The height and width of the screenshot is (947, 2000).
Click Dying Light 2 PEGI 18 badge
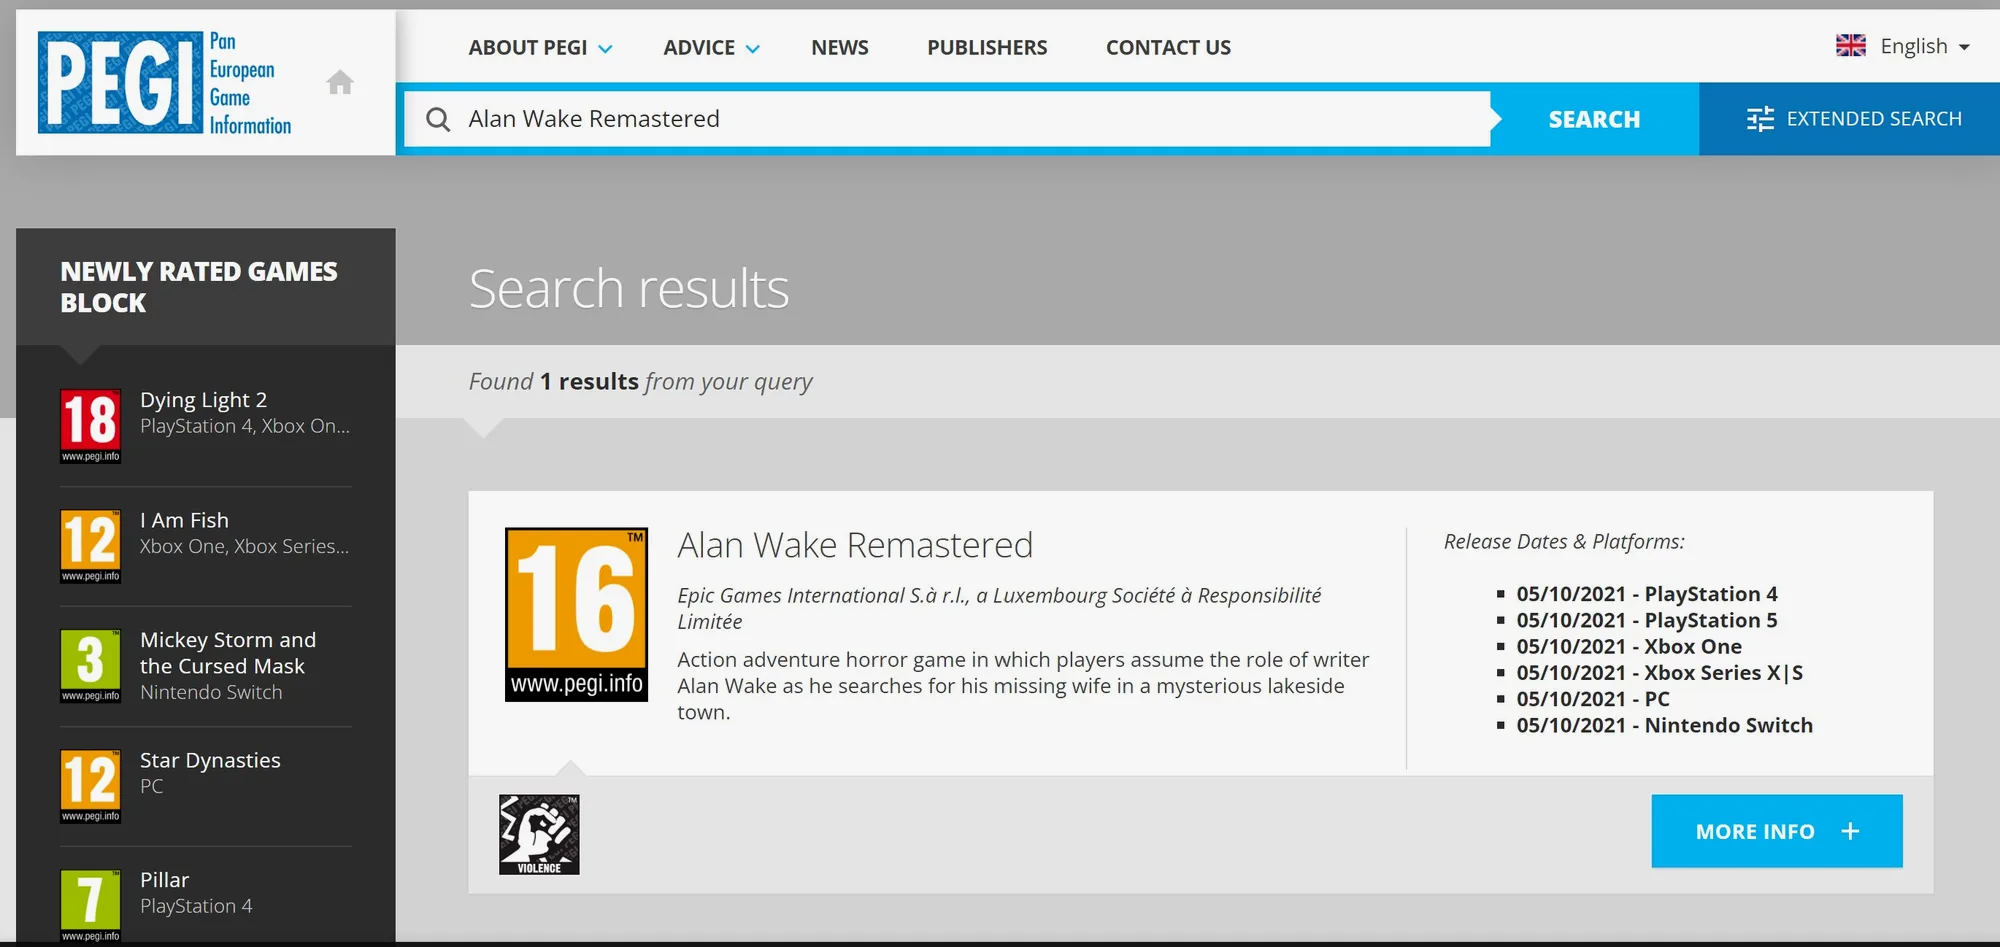click(x=91, y=426)
